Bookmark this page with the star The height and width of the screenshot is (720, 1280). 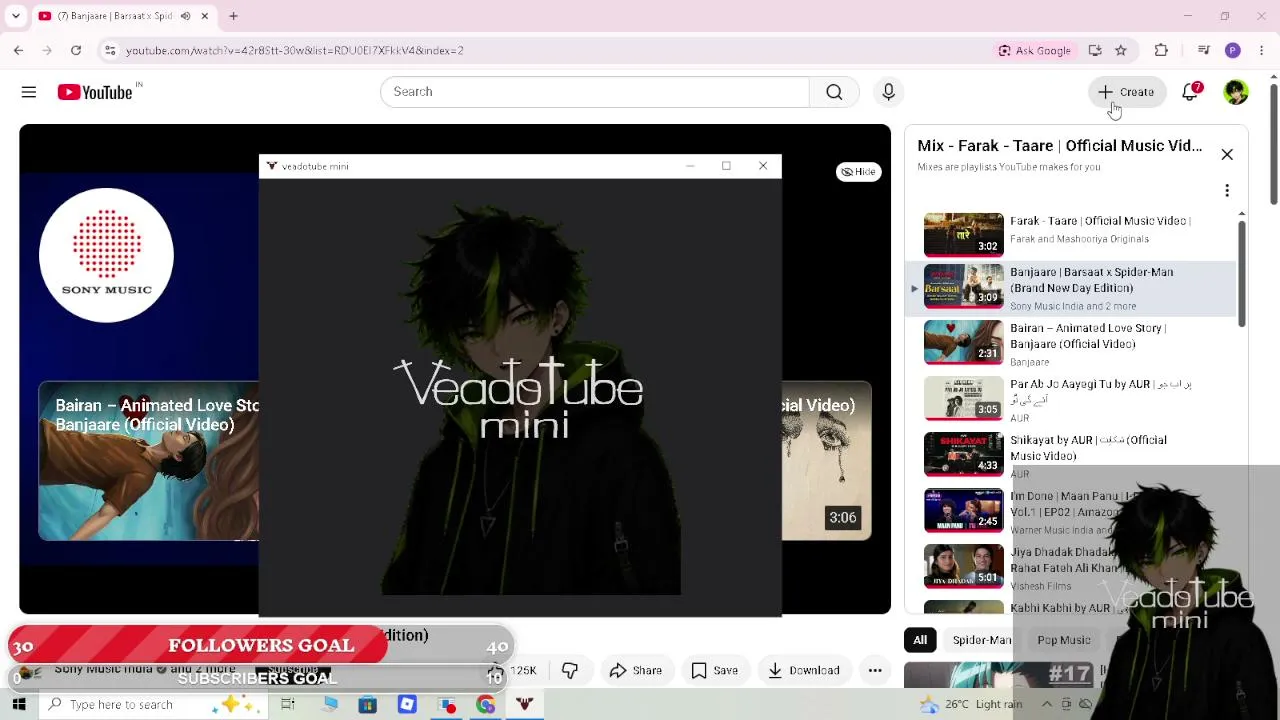(x=1121, y=50)
